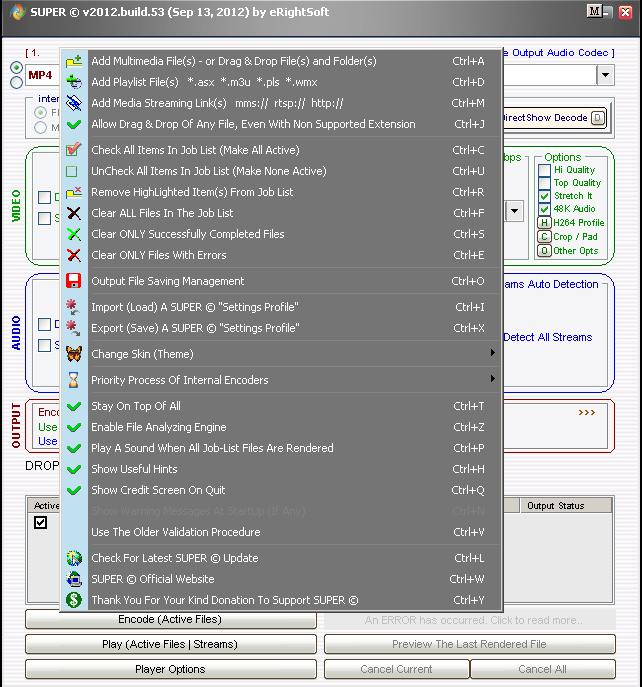
Task: Uncheck the 48K Audio option
Action: 544,209
